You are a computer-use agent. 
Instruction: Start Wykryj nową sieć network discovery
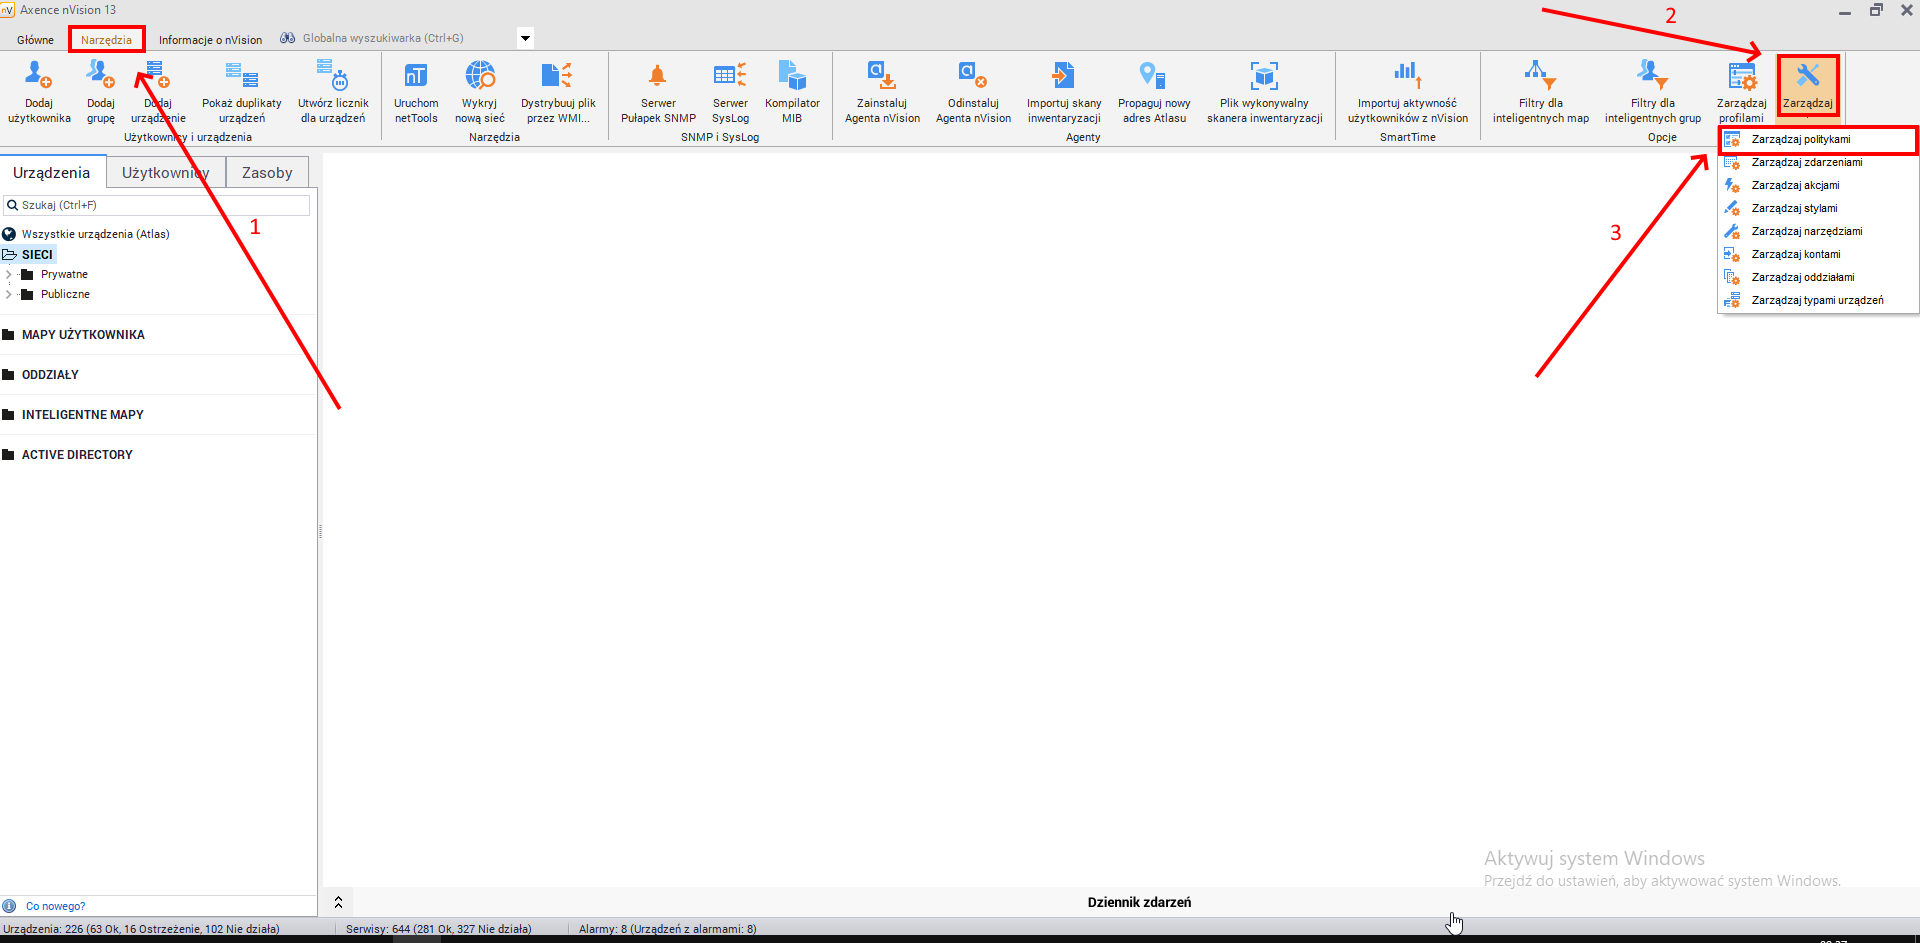[x=480, y=76]
